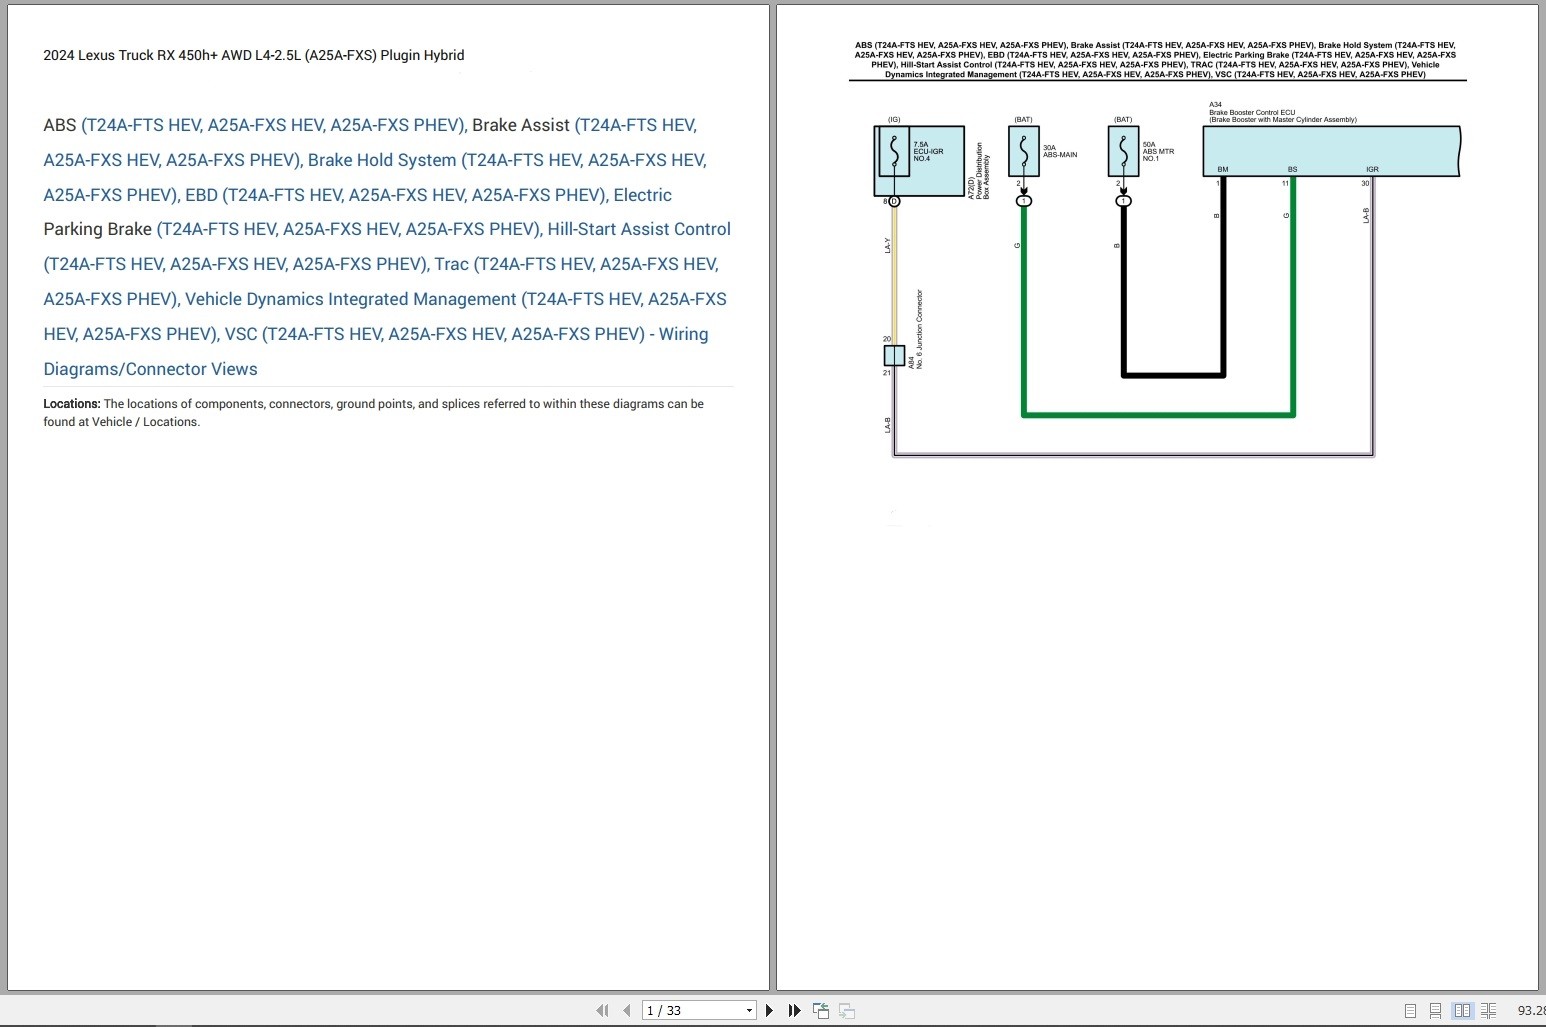Screen dimensions: 1546x1027
Task: Click the ABS MTR NO.1 fuse symbol
Action: click(1123, 151)
